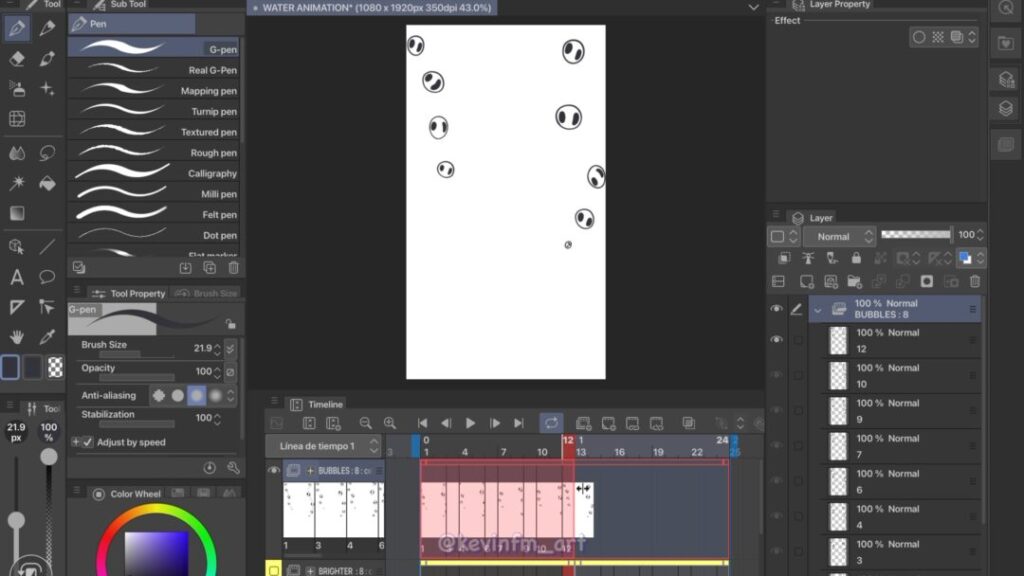This screenshot has height=576, width=1024.
Task: Switch to the WATER ANIMATION canvas tab
Action: tap(372, 8)
